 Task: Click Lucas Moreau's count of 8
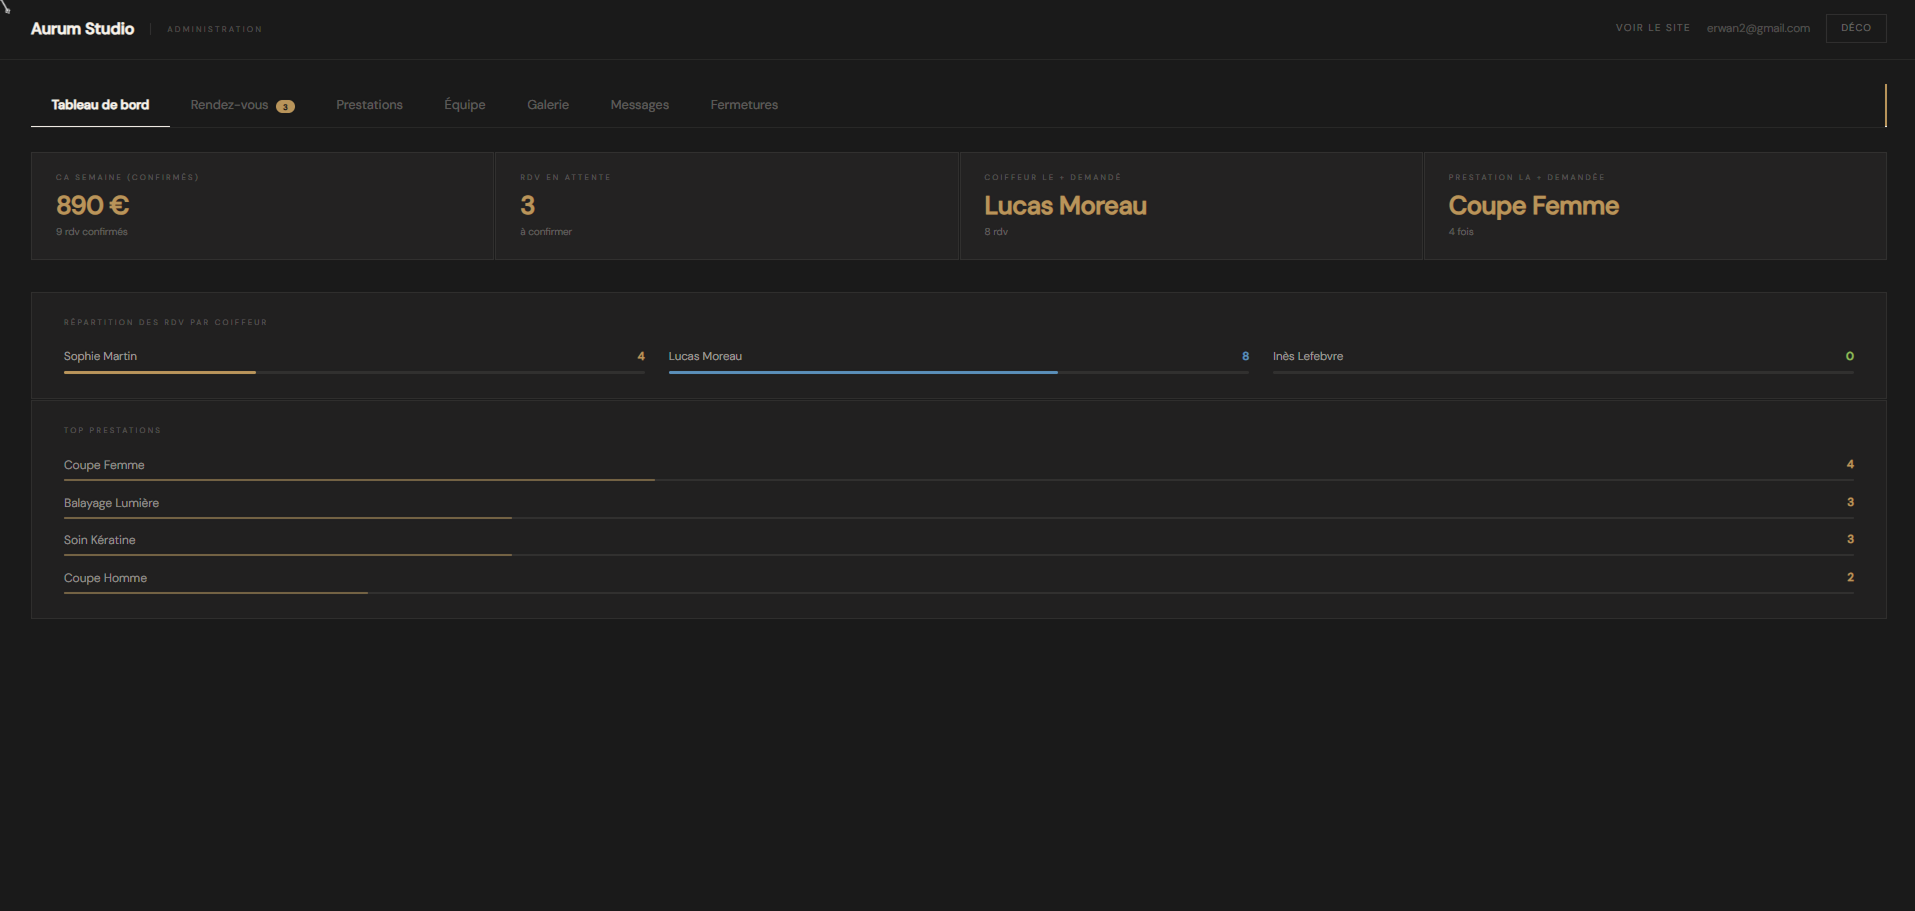1246,356
